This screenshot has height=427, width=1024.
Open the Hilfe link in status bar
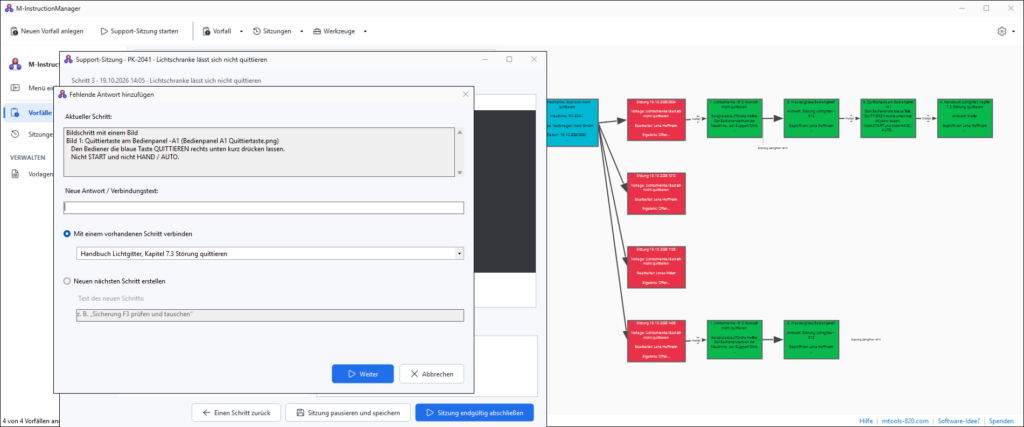pyautogui.click(x=866, y=421)
